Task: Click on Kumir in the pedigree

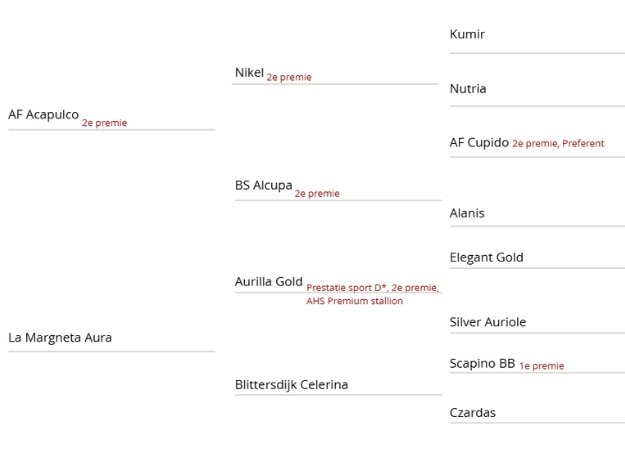Action: 467,34
